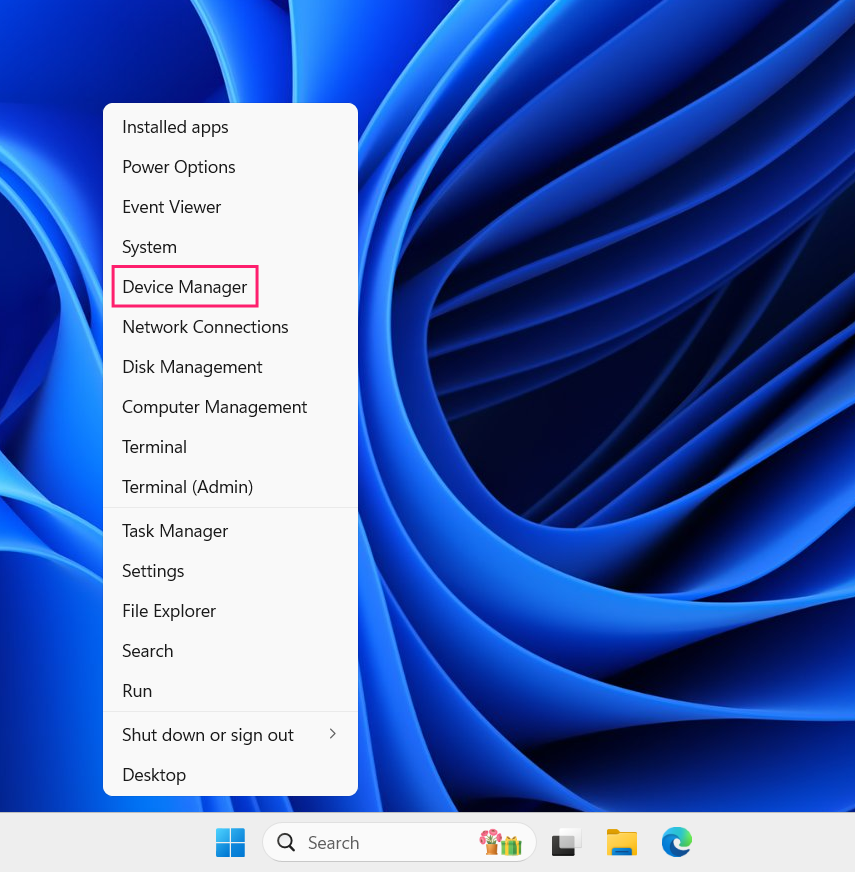
Task: Choose System in the menu
Action: [230, 247]
